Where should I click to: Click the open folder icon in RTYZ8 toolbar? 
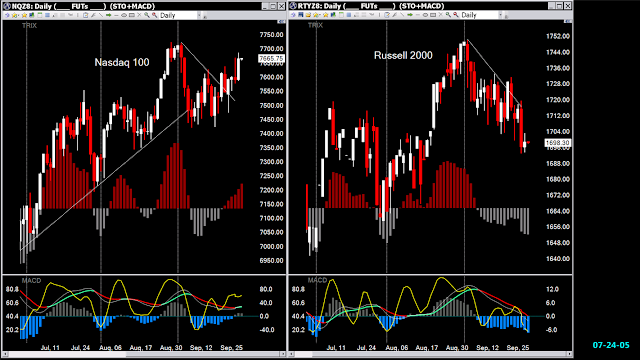(308, 15)
